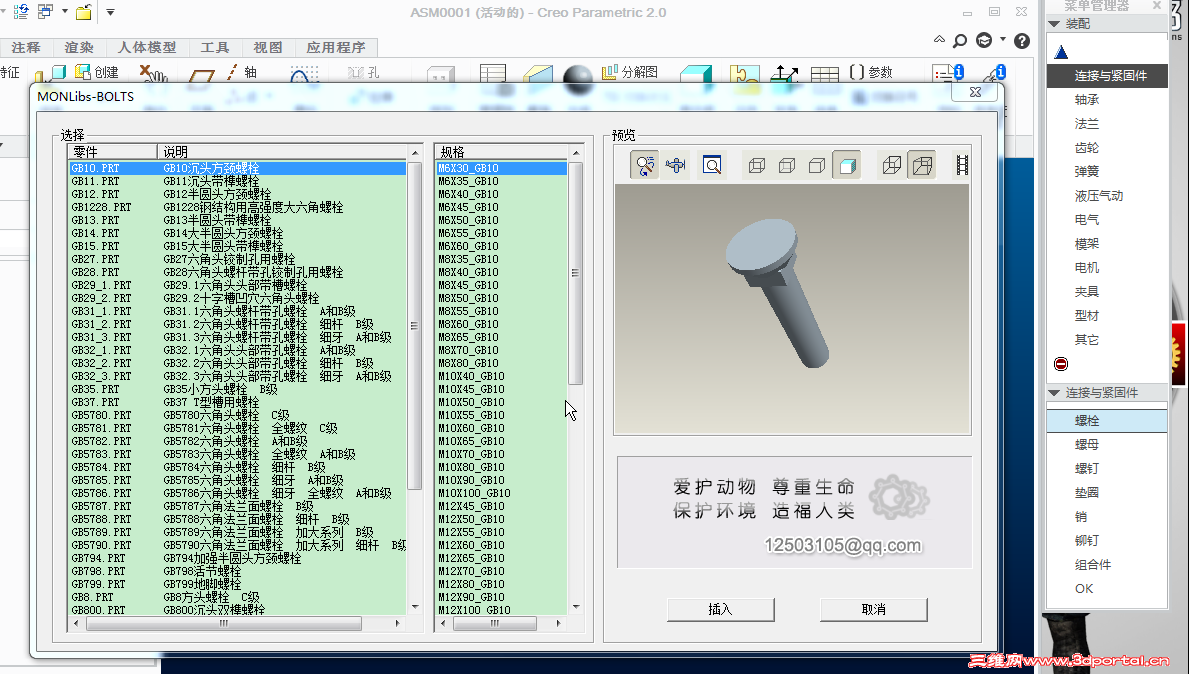Activate fly-through airplane view mode
Screen dimensions: 1189x674
click(675, 165)
